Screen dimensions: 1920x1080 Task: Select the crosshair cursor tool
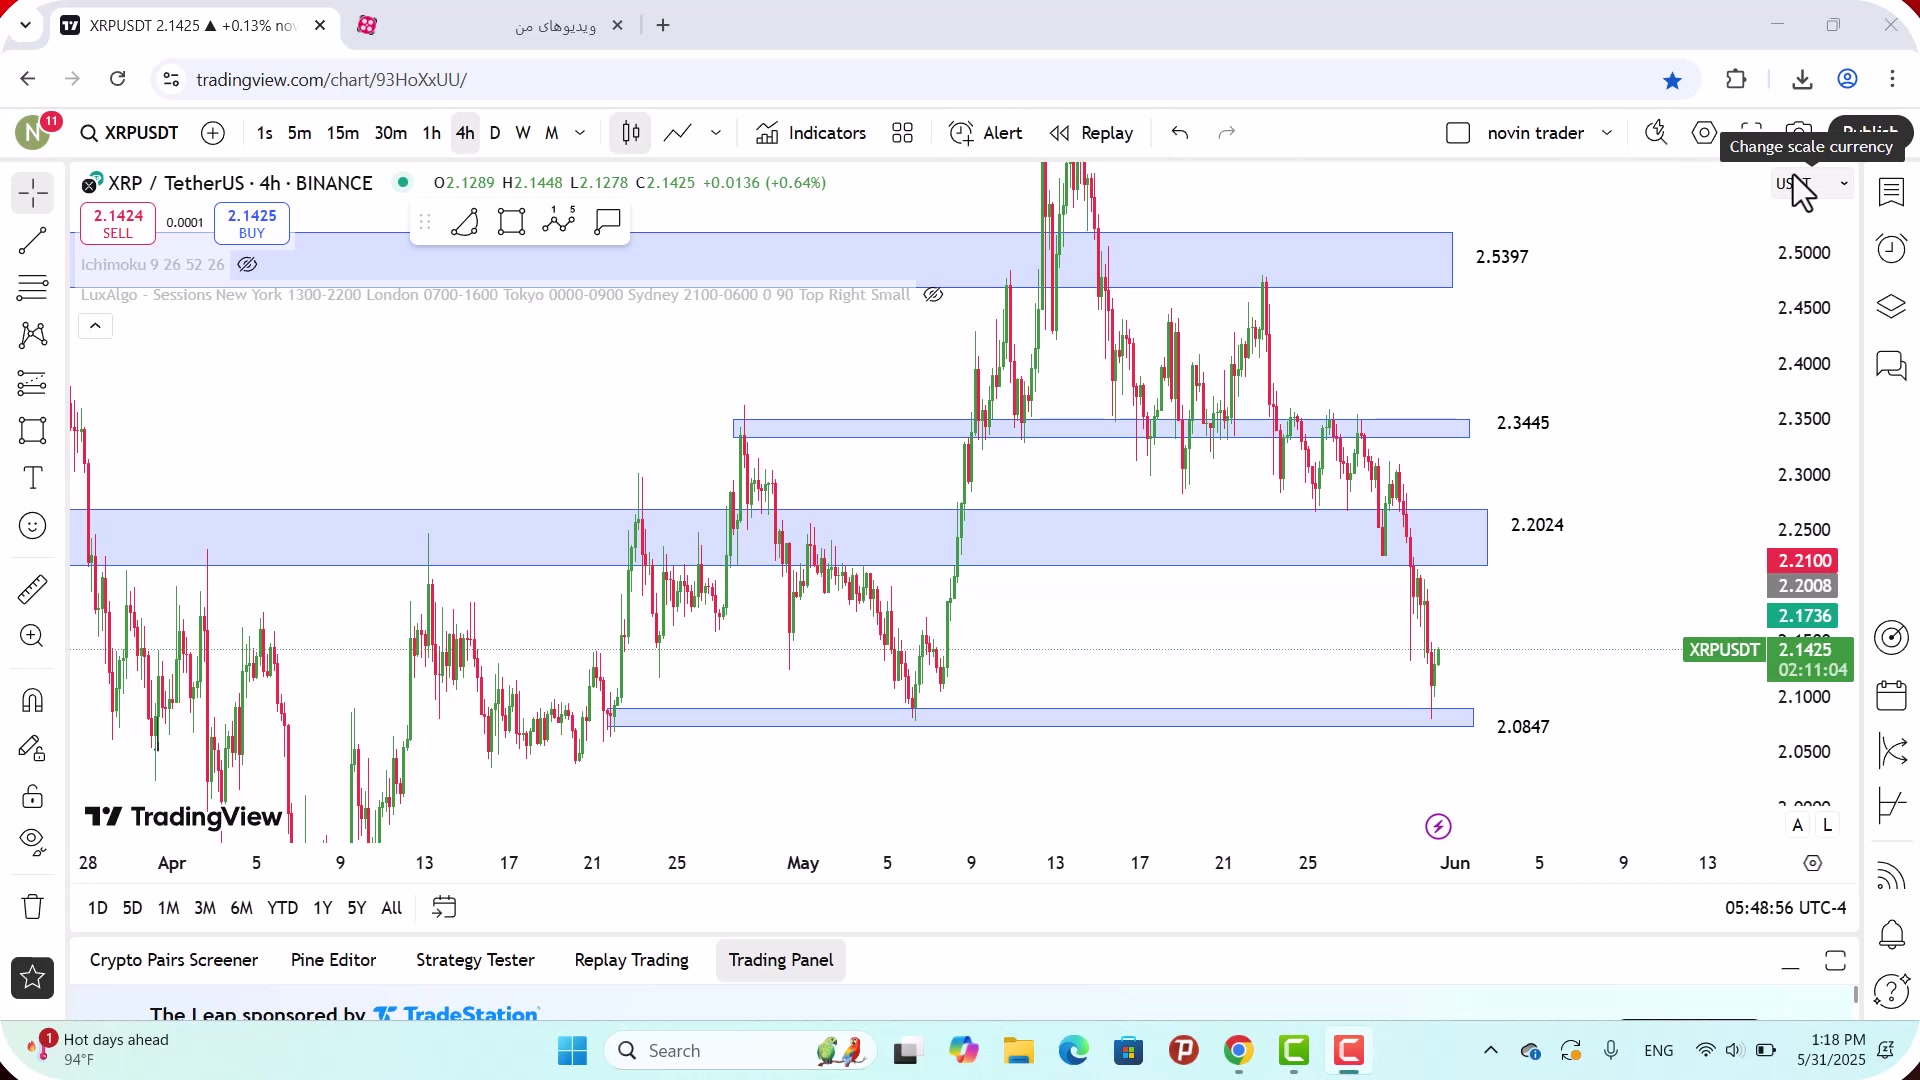pos(33,193)
